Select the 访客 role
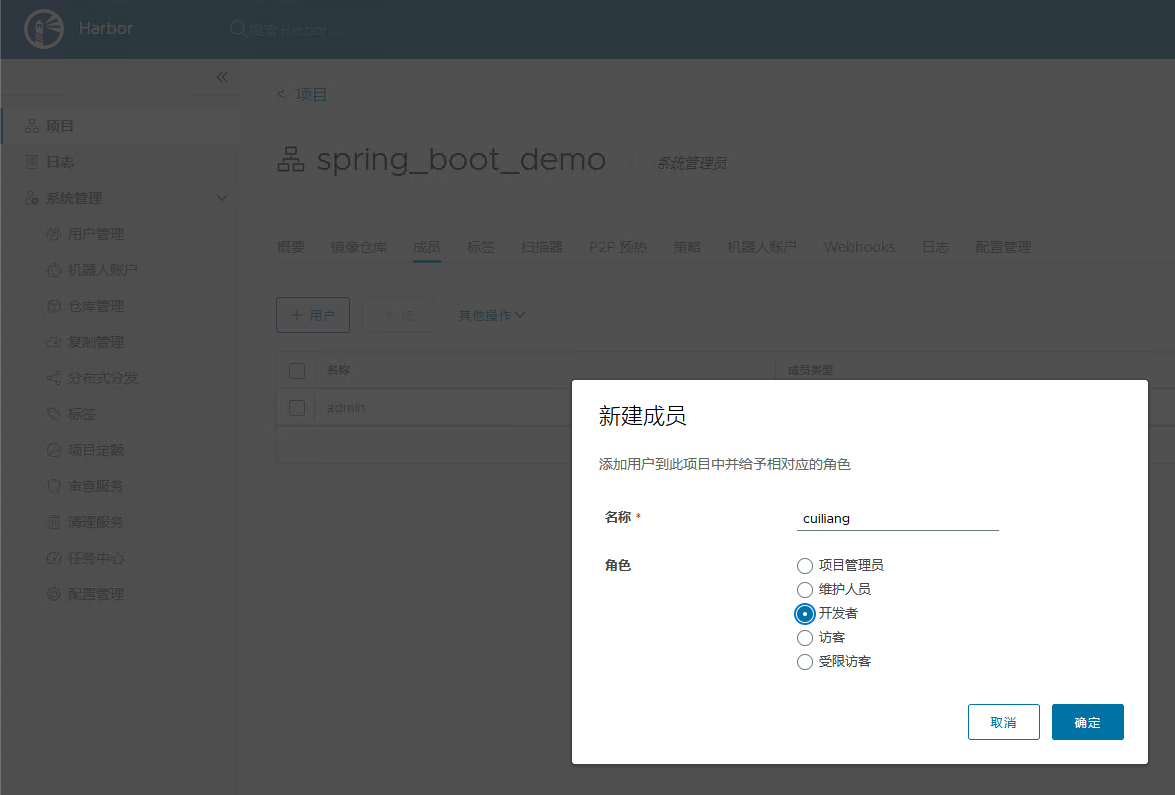Viewport: 1175px width, 795px height. (x=805, y=638)
